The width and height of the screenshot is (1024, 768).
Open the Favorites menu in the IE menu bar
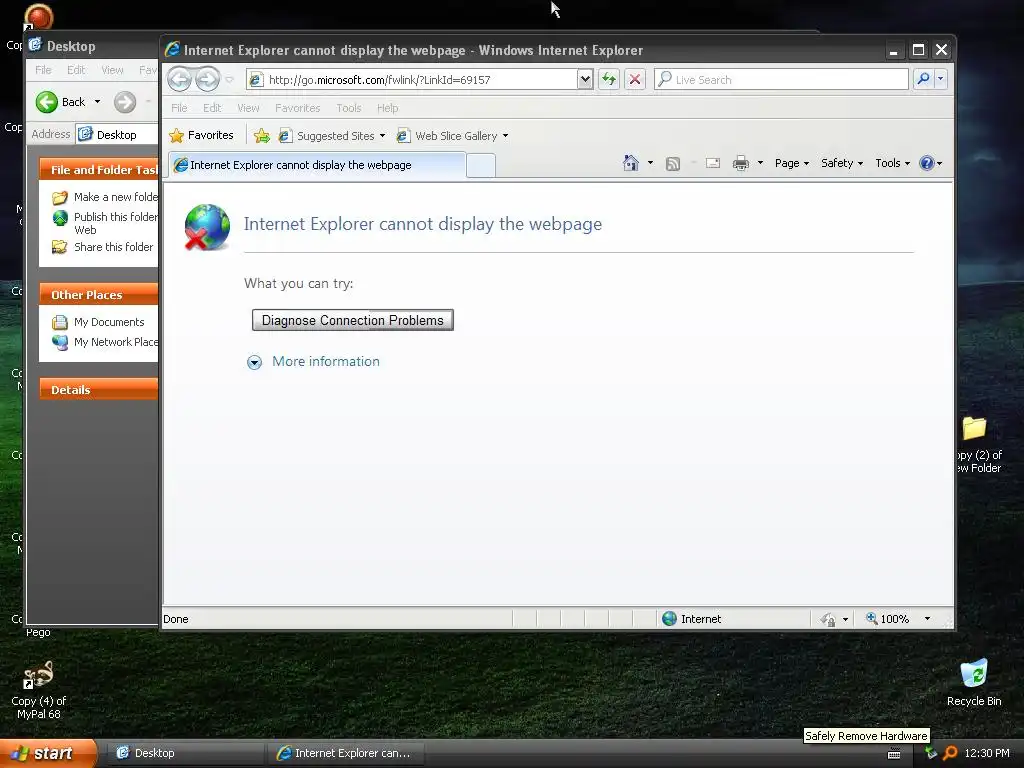point(297,108)
